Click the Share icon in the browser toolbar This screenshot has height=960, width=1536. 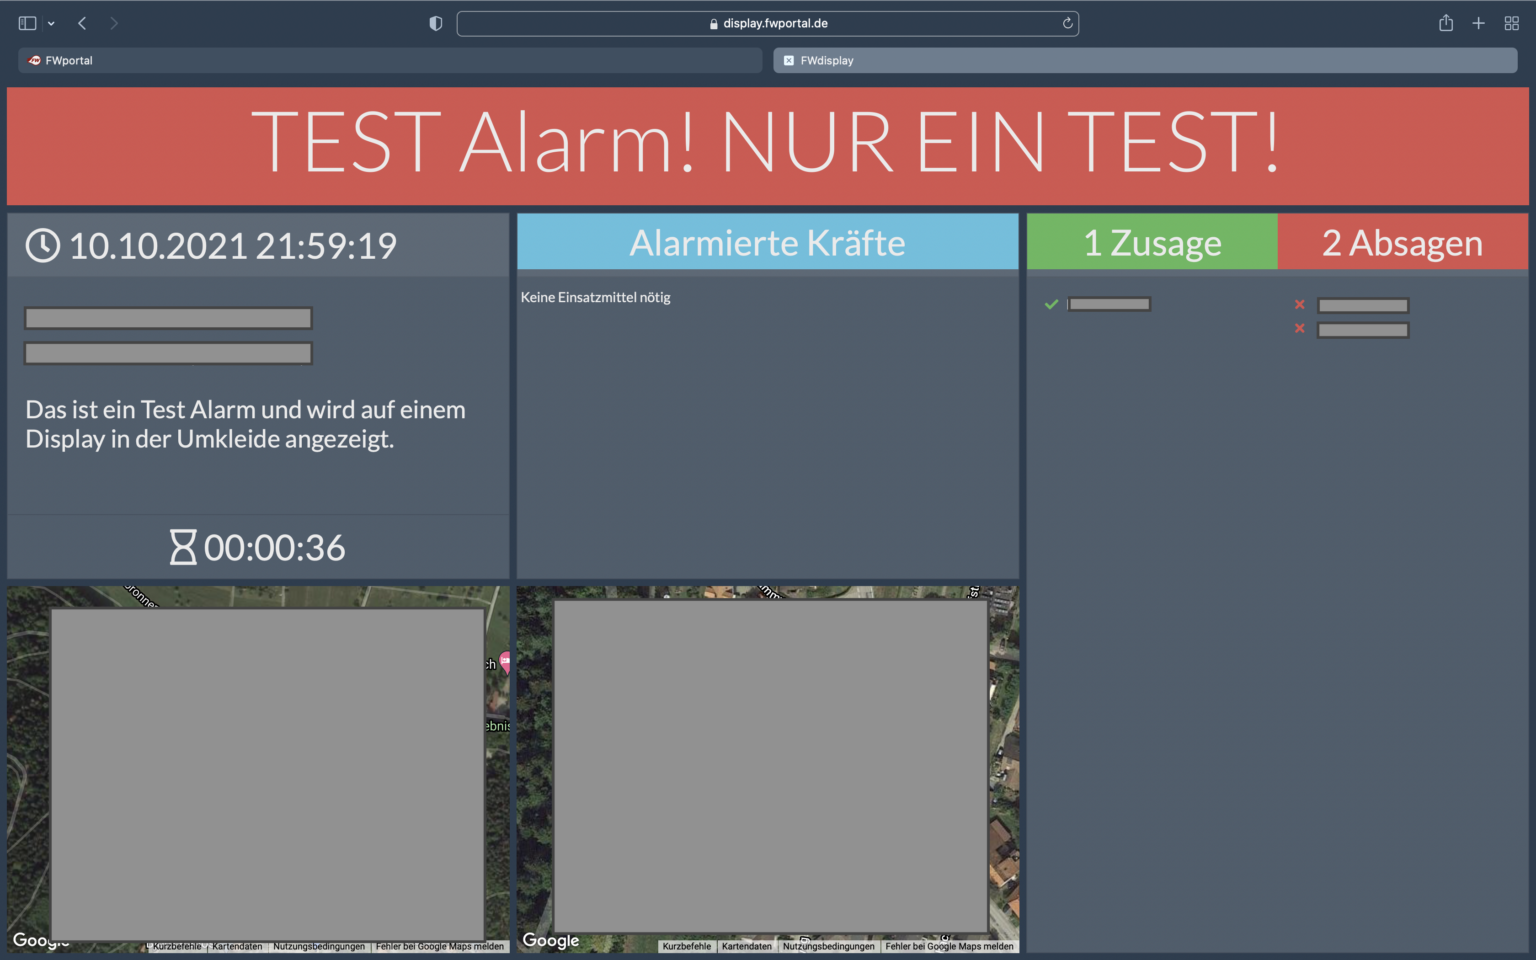click(1445, 22)
